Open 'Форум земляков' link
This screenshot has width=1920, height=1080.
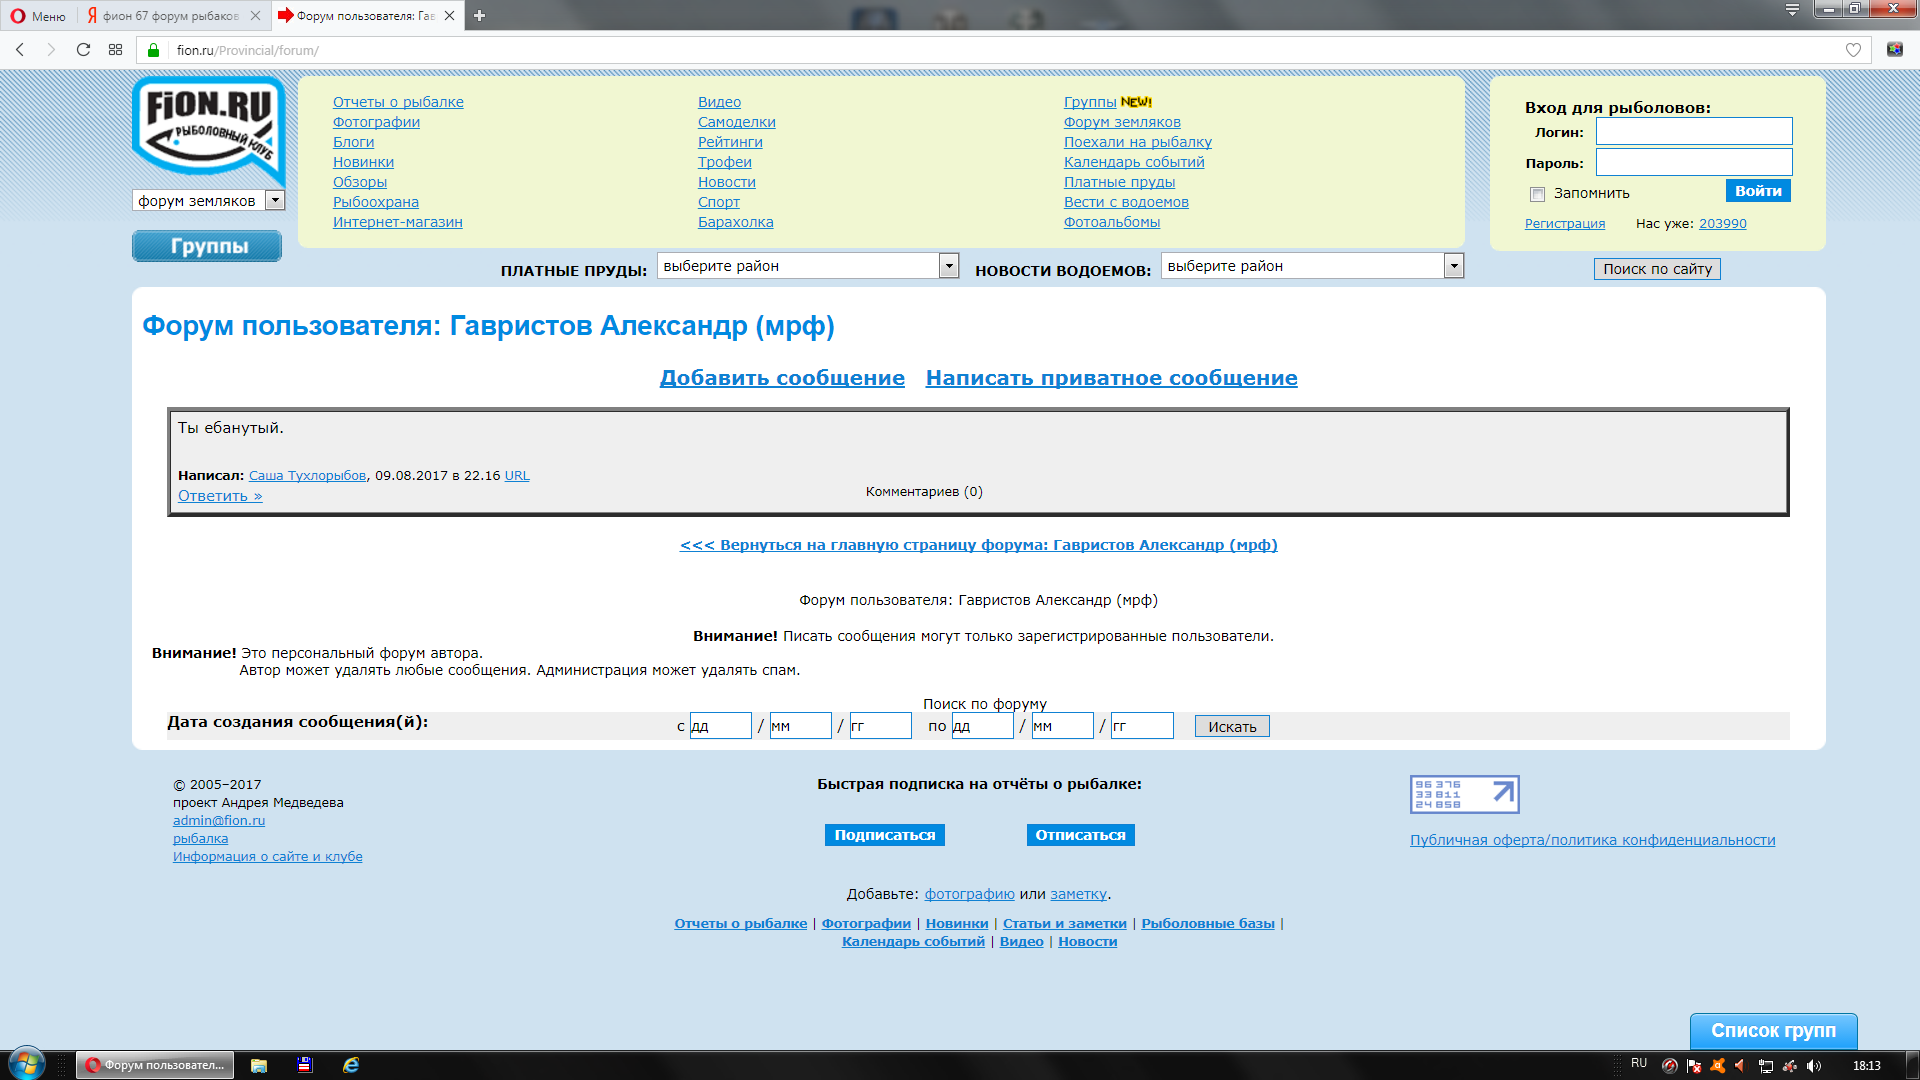pyautogui.click(x=1122, y=122)
